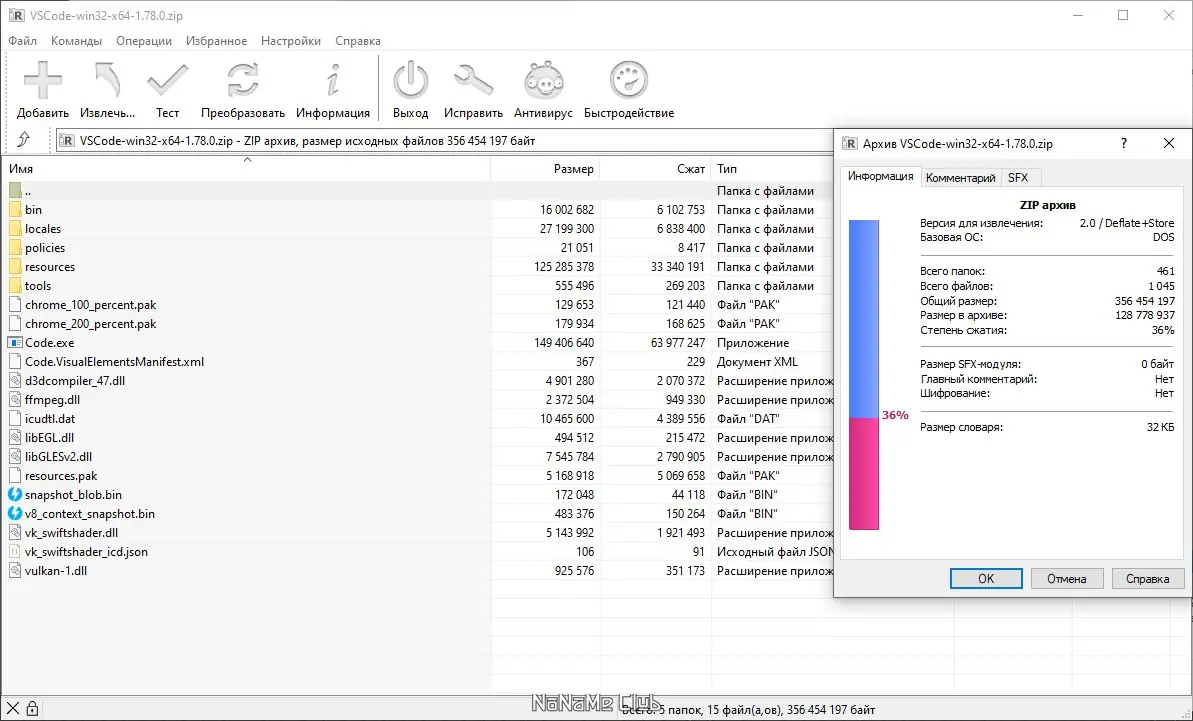Click the Извлечь (Extract) toolbar icon
1193x721 pixels.
tap(107, 80)
